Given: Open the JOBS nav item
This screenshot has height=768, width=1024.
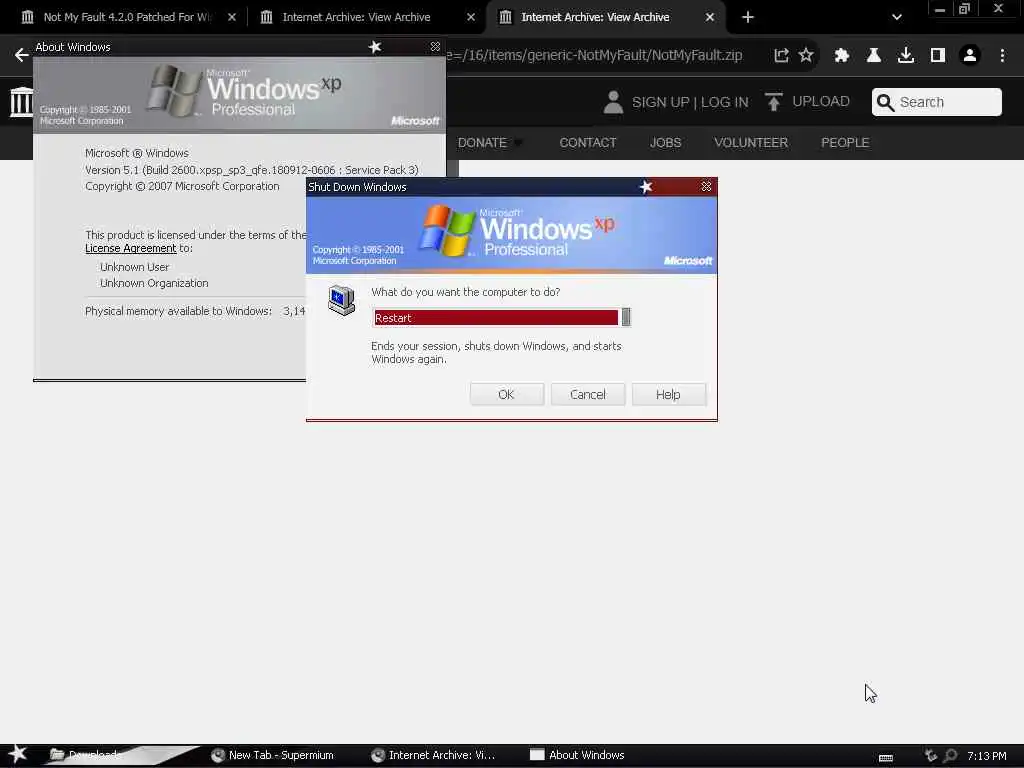Looking at the screenshot, I should (x=665, y=142).
